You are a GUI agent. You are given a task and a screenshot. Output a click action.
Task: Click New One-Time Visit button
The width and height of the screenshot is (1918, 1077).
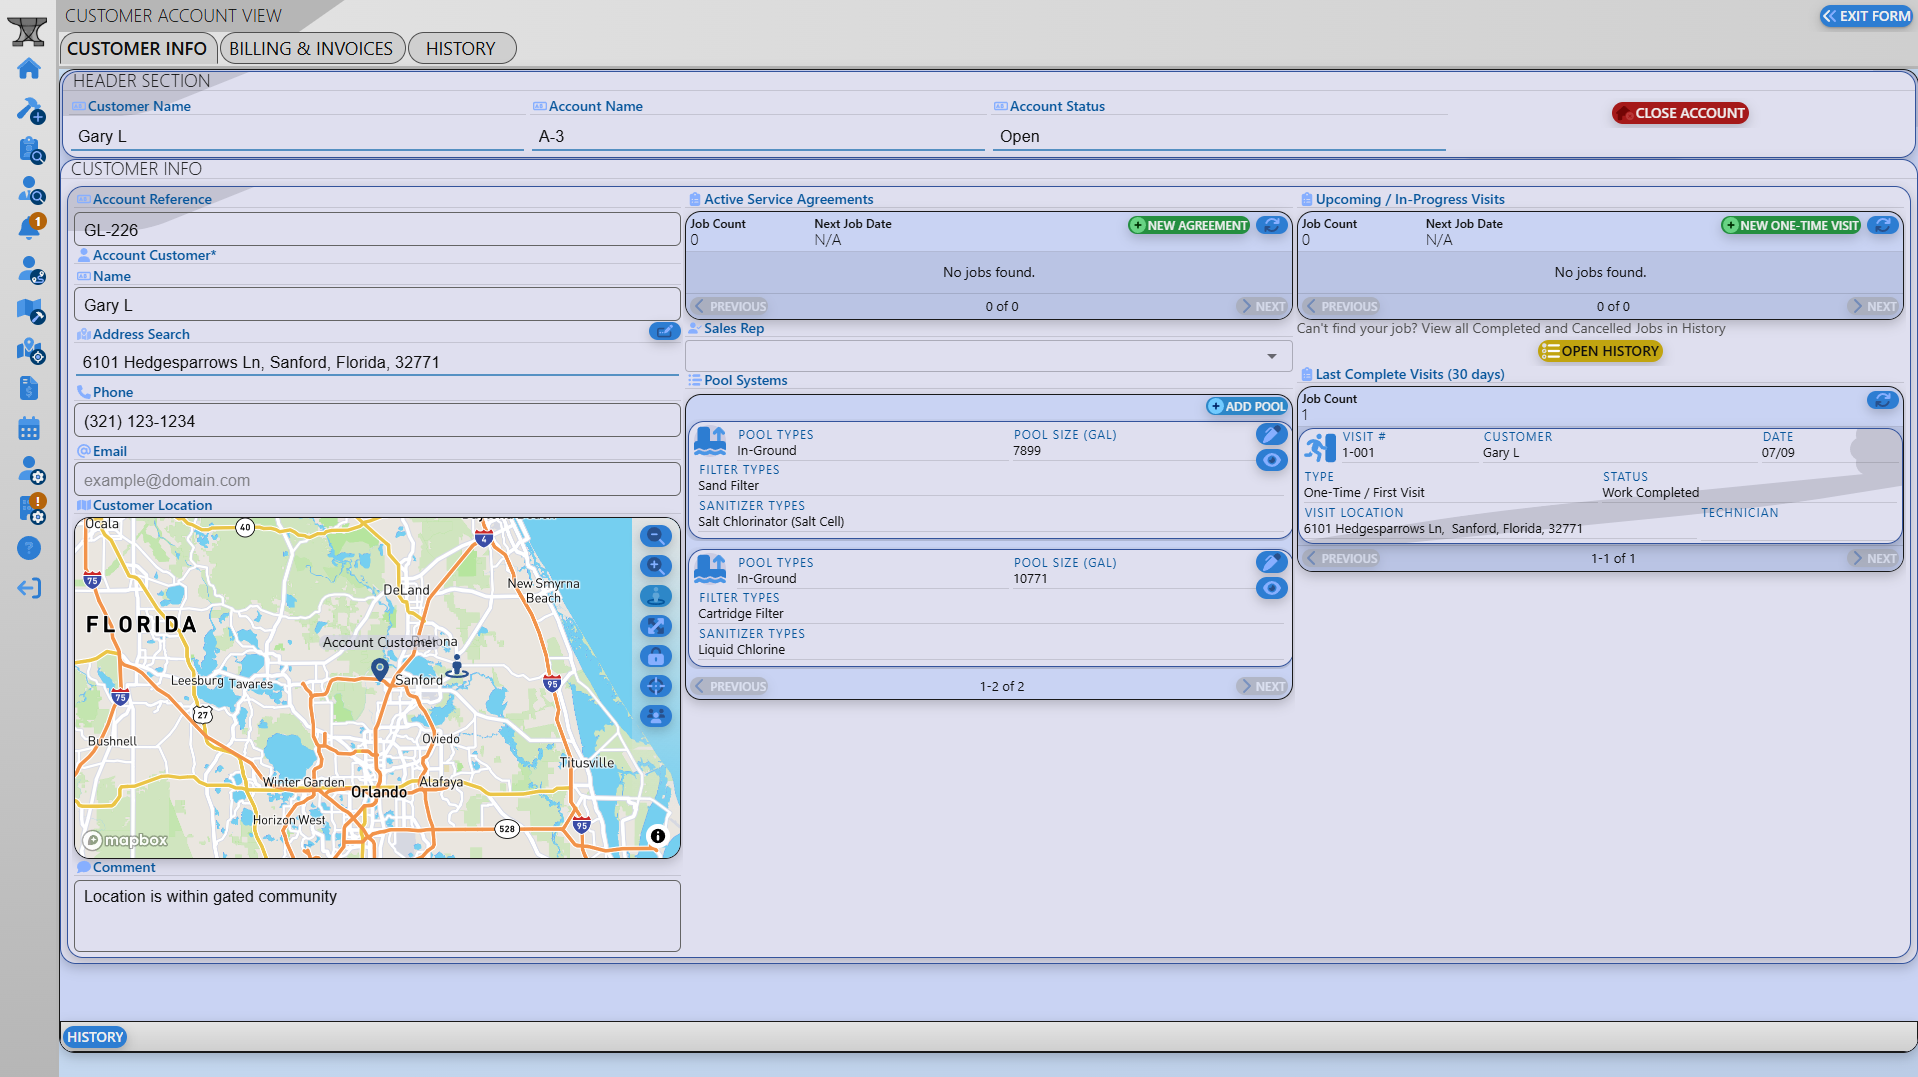tap(1791, 225)
